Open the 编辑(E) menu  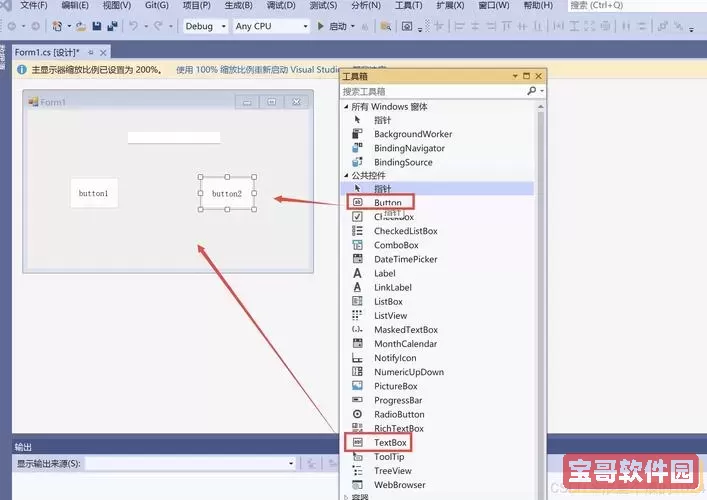click(75, 5)
